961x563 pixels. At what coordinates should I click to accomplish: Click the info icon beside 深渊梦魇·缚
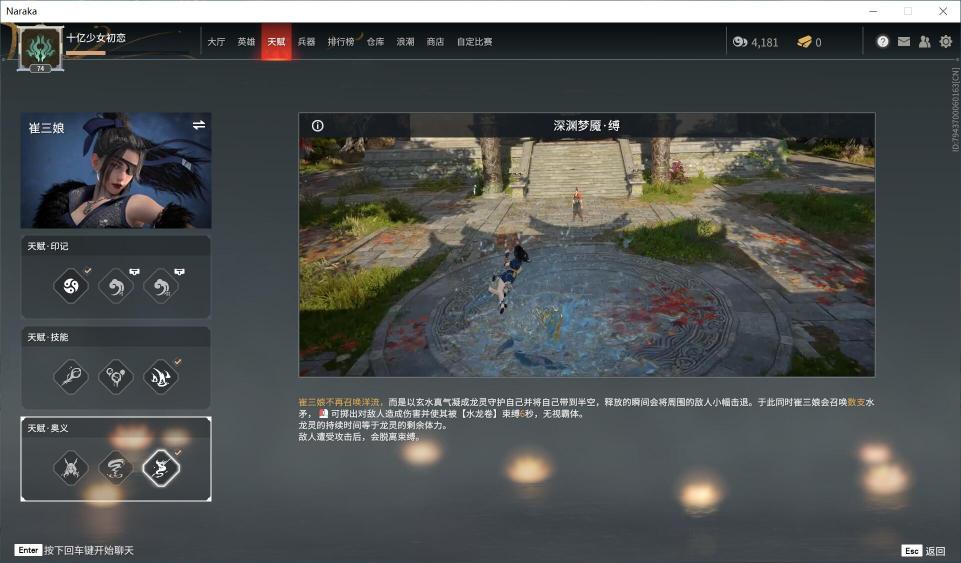tap(317, 126)
